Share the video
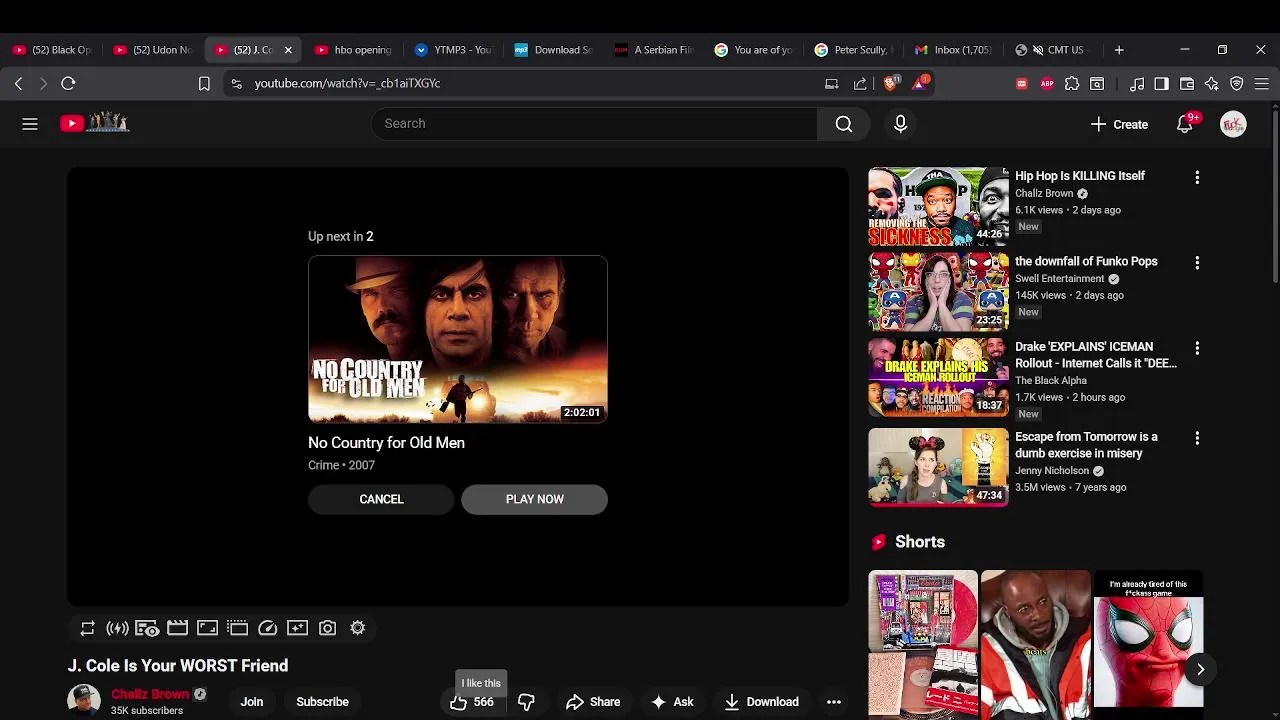Screen dimensions: 1280x720 [593, 702]
